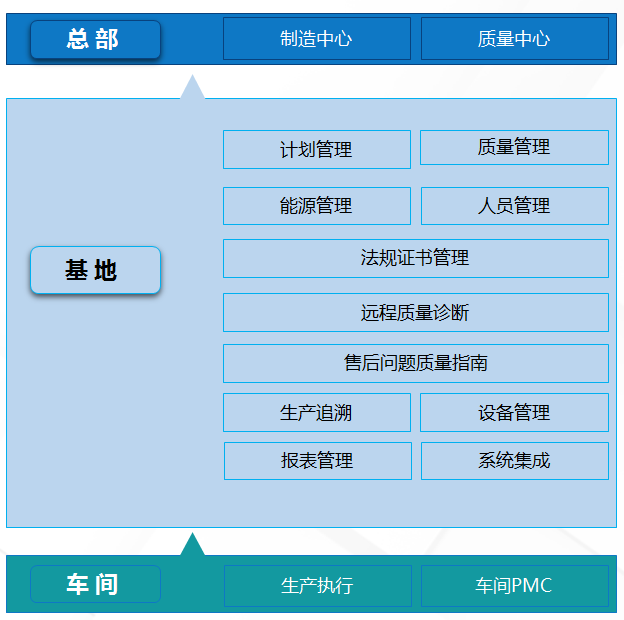Click the 远程质量诊断 wide box

416,312
